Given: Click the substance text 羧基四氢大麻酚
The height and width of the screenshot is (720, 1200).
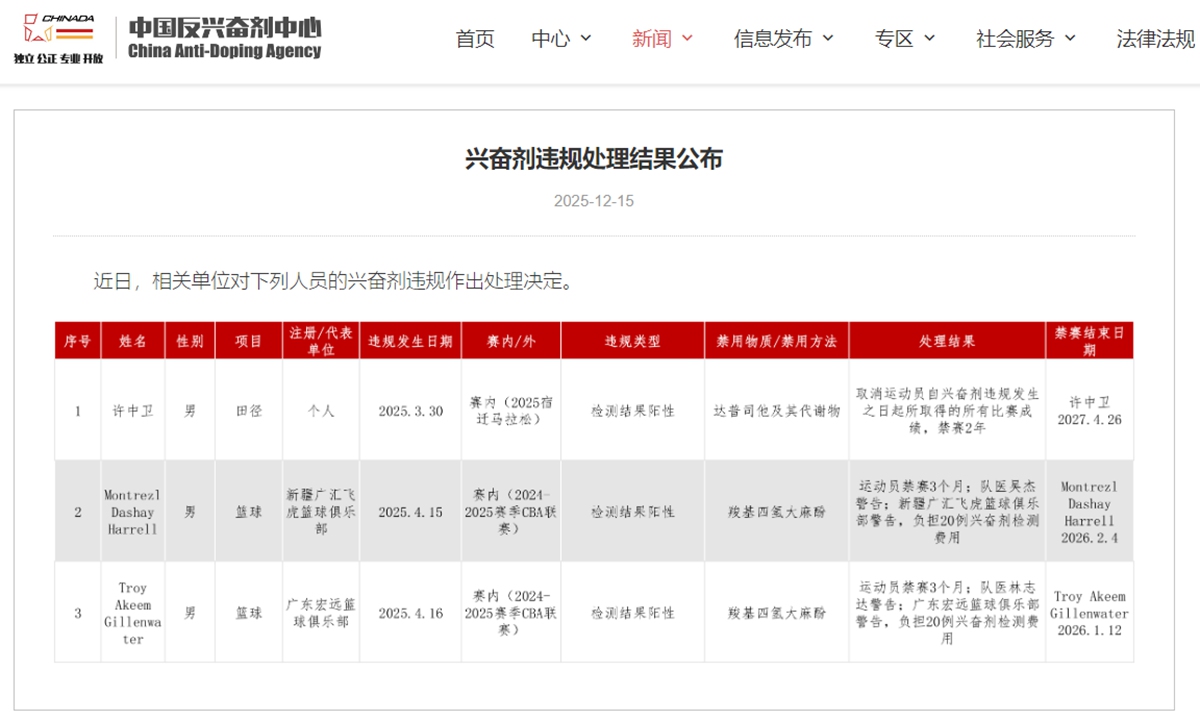Looking at the screenshot, I should coord(776,511).
